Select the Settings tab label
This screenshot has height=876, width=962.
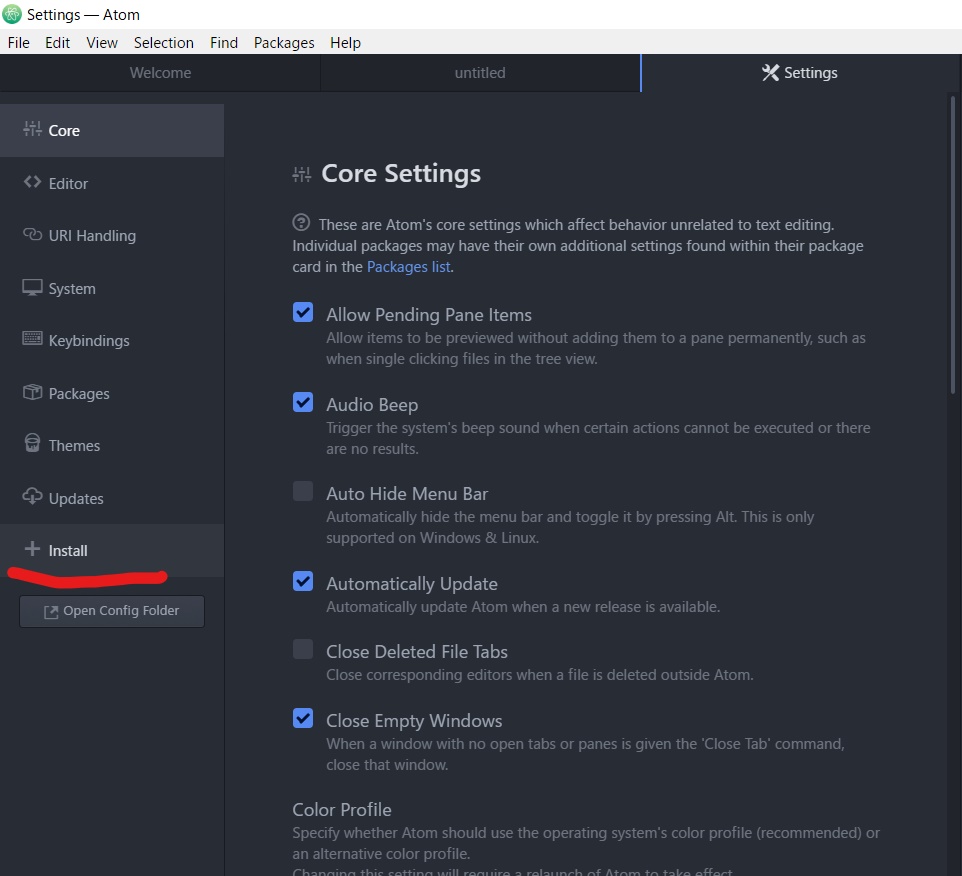pyautogui.click(x=810, y=73)
